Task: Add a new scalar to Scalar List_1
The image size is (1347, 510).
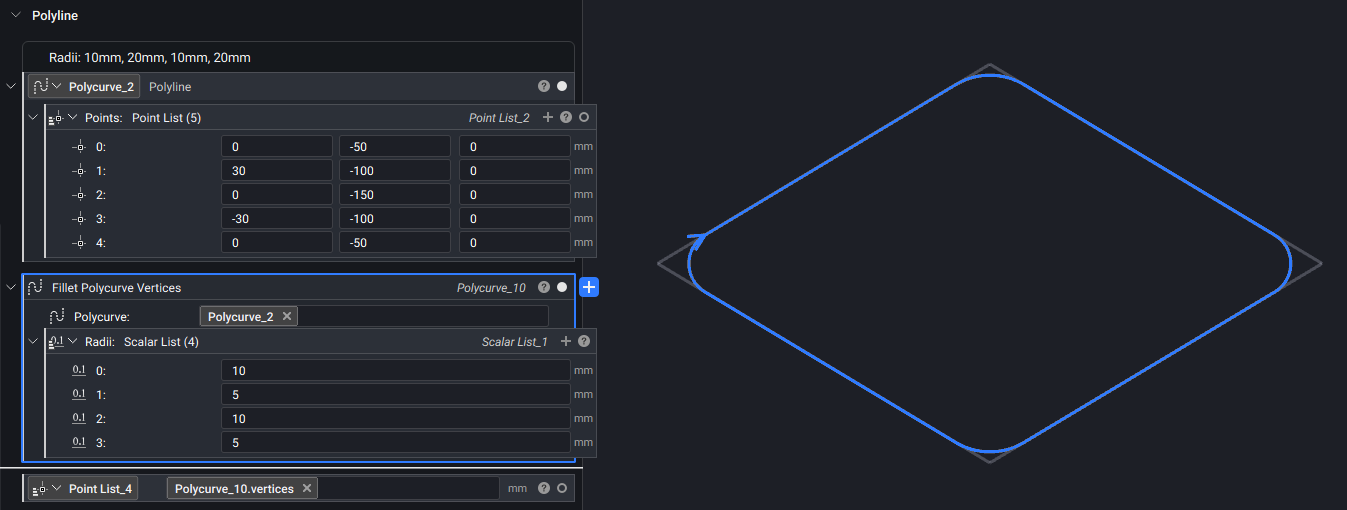Action: point(565,342)
